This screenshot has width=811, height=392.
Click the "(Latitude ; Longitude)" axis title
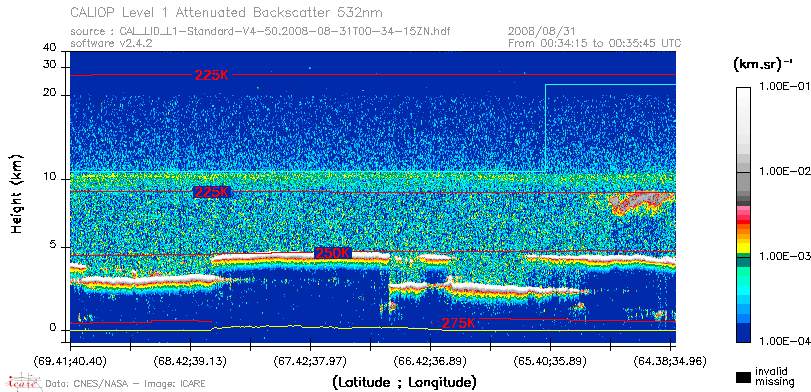tap(404, 383)
